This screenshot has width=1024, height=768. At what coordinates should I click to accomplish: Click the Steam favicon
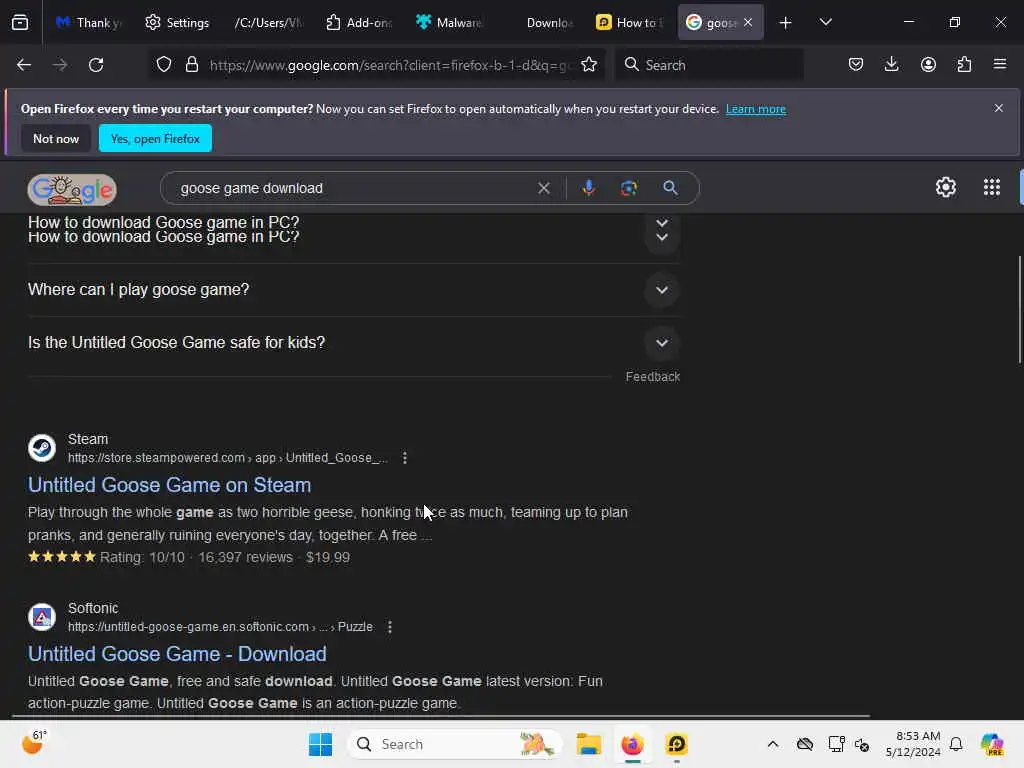(42, 448)
